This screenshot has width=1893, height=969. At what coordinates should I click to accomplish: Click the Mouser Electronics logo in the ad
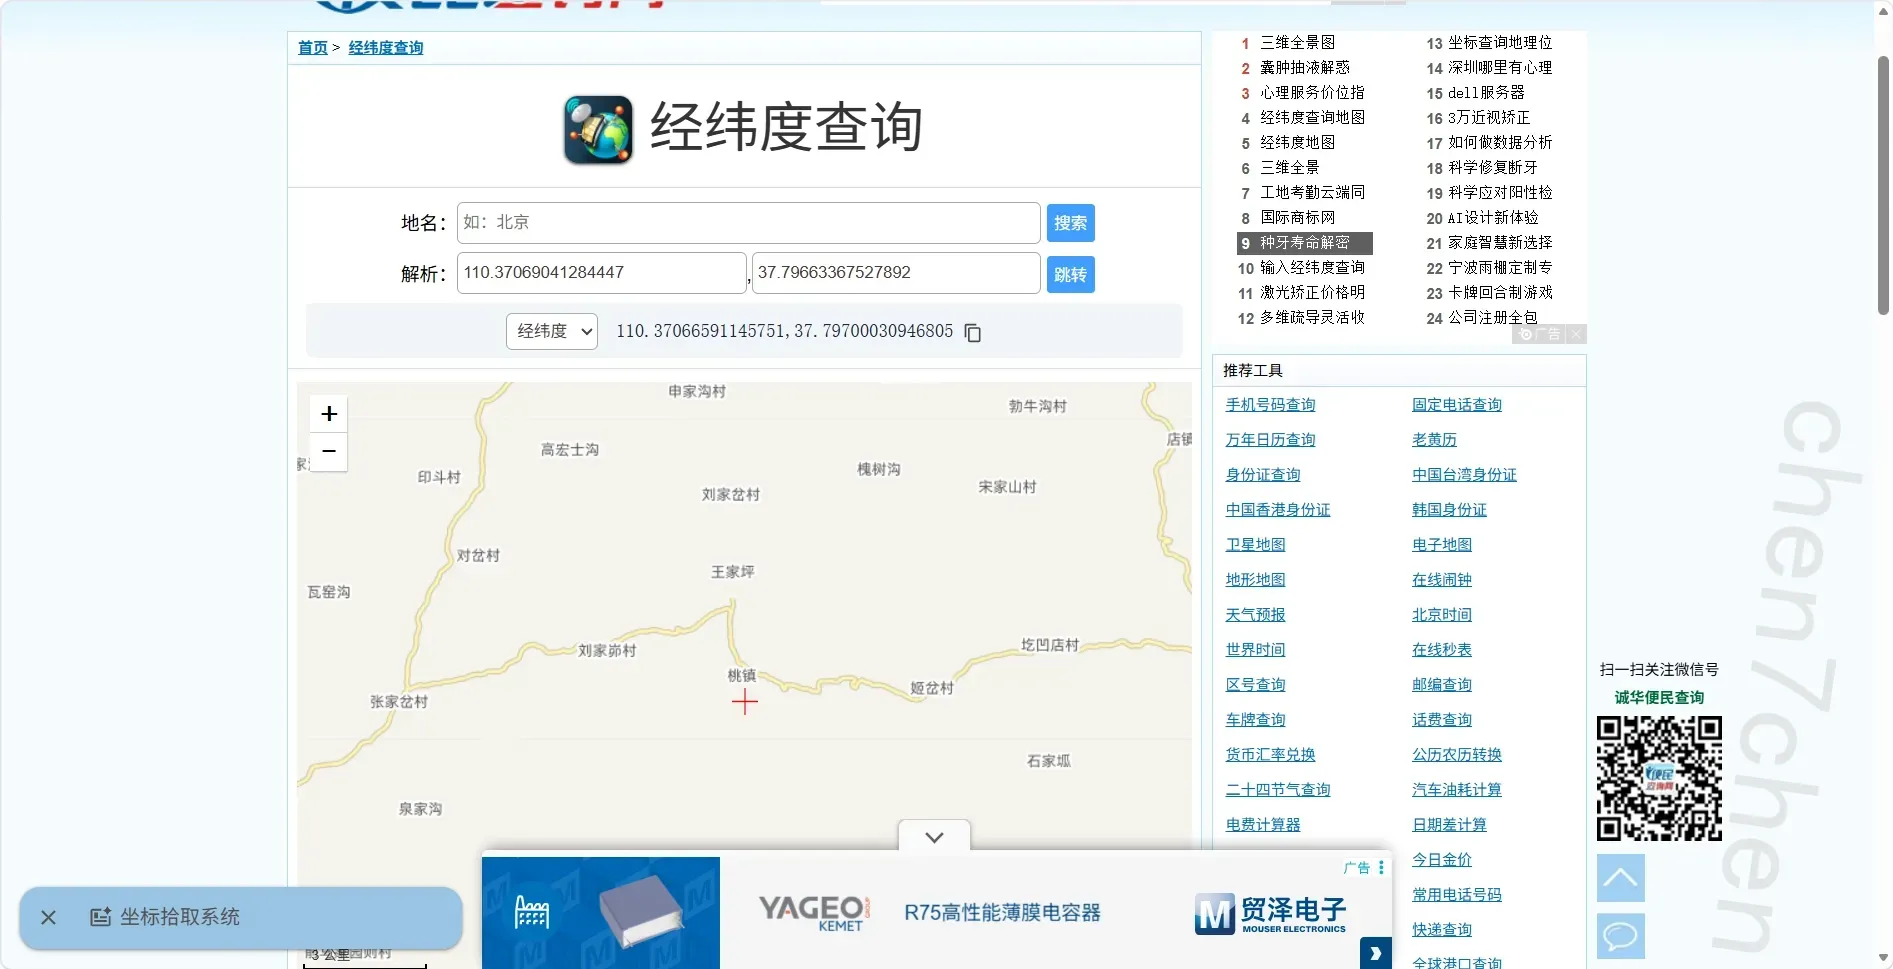tap(1270, 915)
